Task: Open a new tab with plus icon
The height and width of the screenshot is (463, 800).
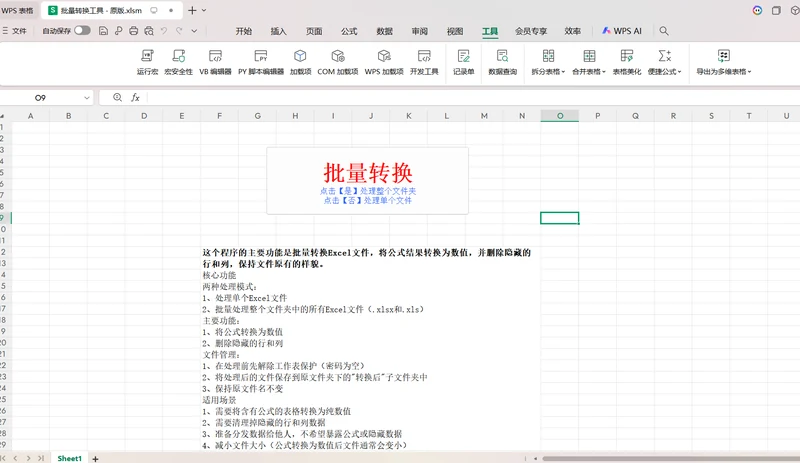Action: point(192,10)
